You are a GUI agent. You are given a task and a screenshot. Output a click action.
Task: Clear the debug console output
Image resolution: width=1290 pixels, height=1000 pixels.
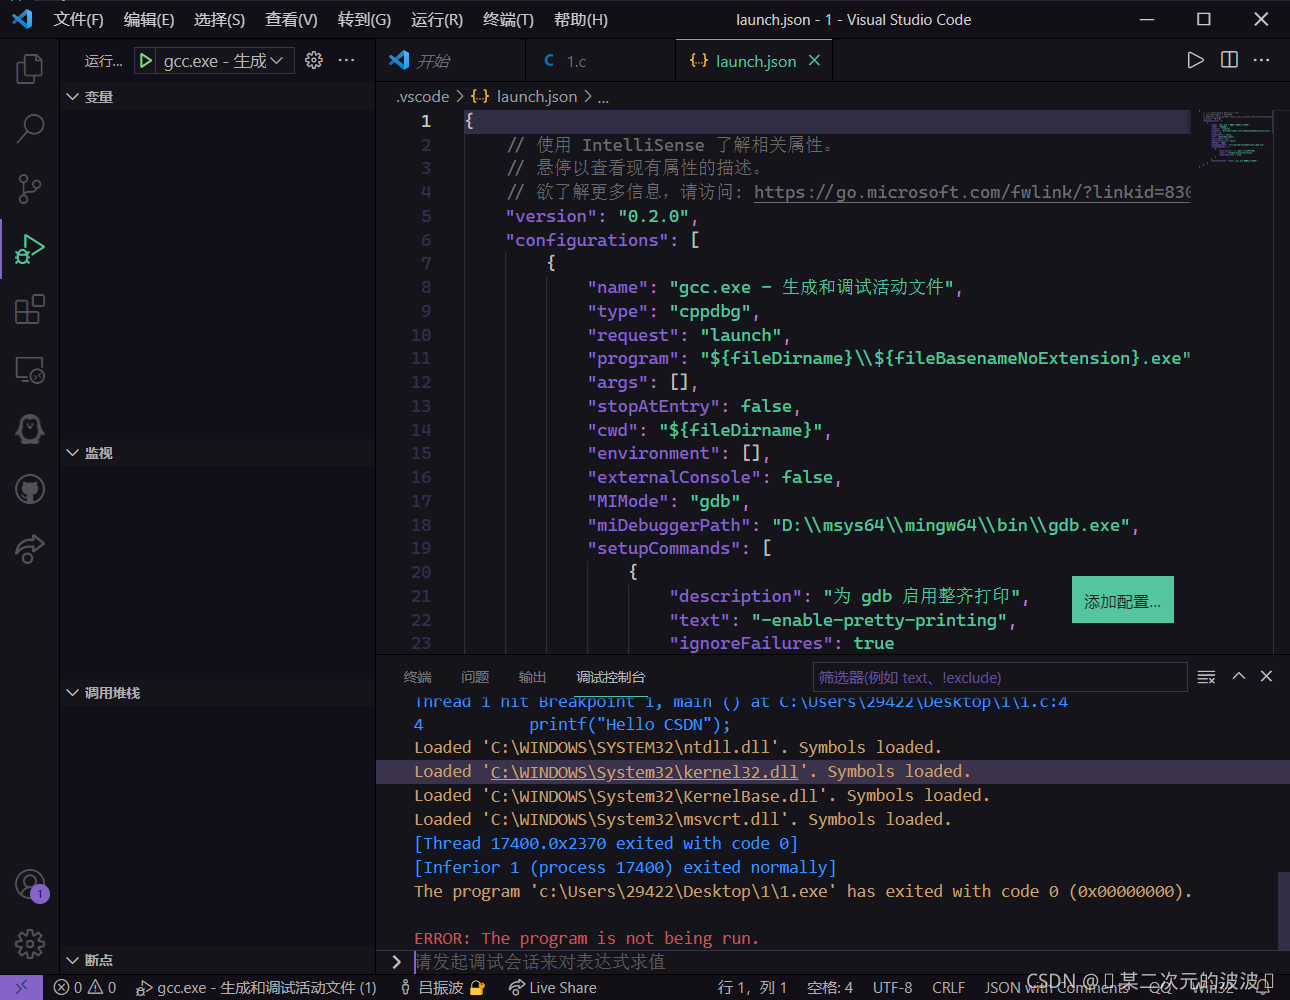[x=1206, y=677]
